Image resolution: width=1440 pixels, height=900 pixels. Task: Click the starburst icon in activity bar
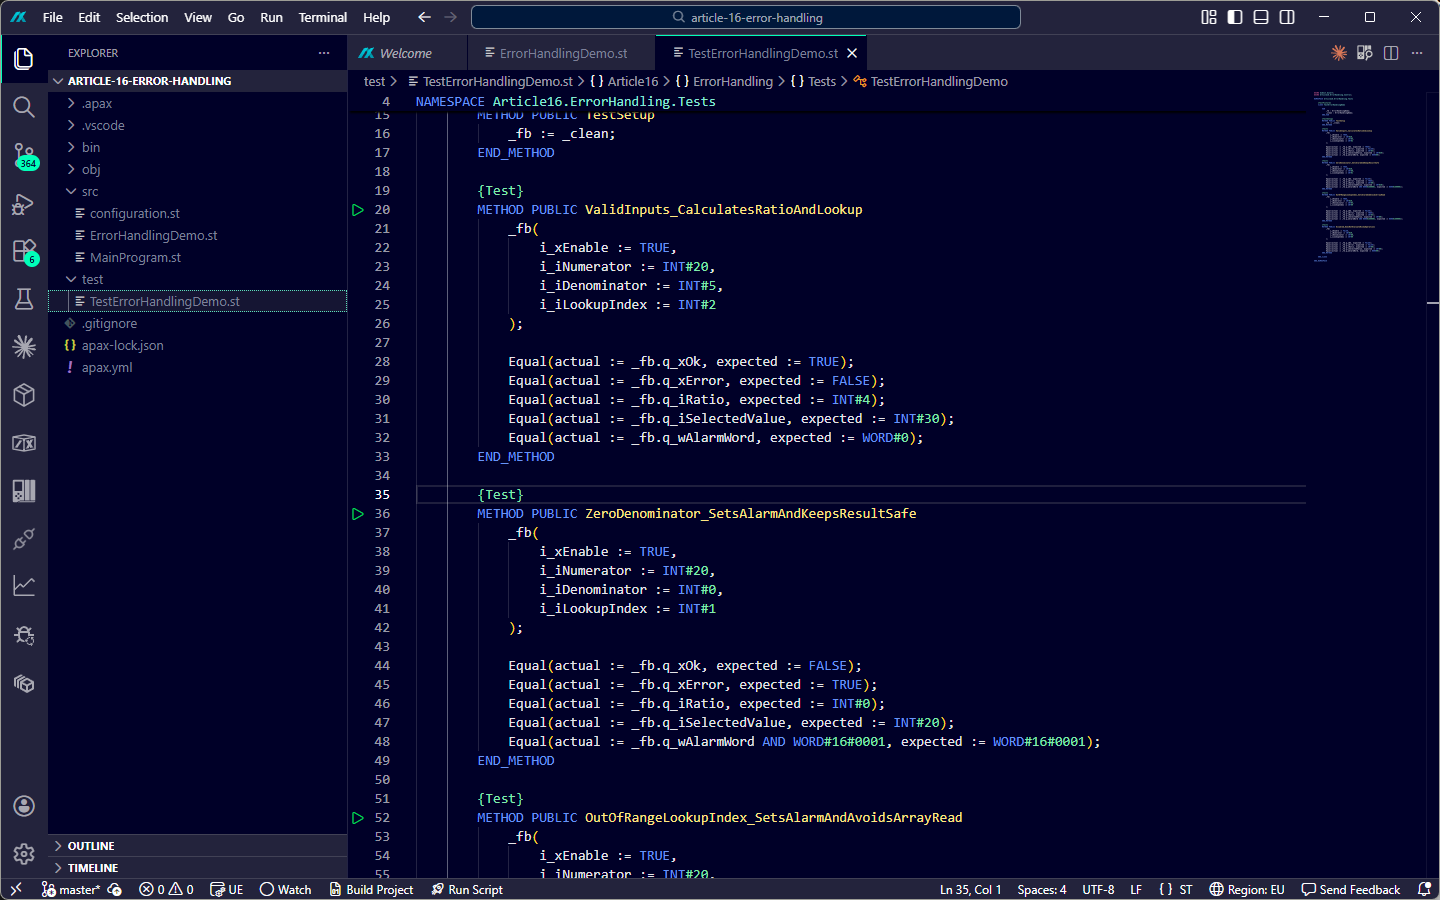click(24, 347)
